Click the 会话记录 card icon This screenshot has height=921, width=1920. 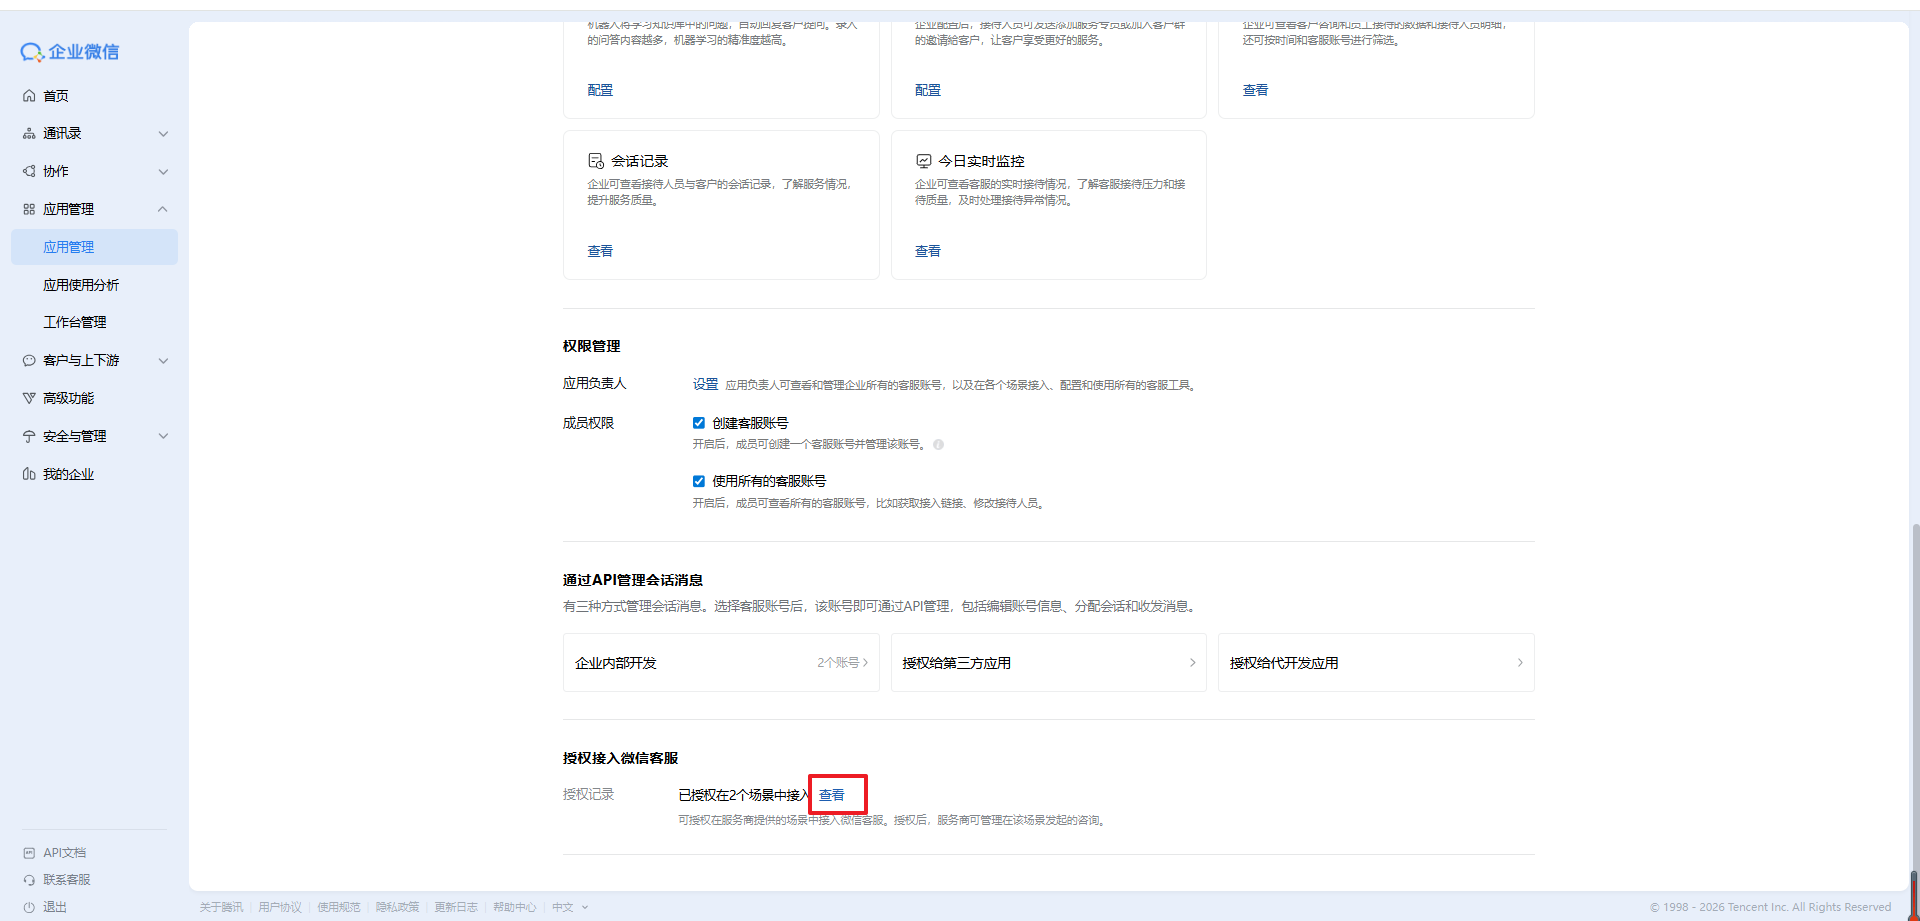click(596, 160)
